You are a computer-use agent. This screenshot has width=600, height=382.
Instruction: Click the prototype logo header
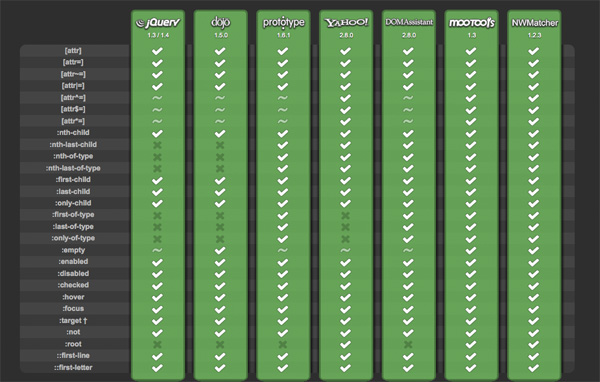coord(283,23)
